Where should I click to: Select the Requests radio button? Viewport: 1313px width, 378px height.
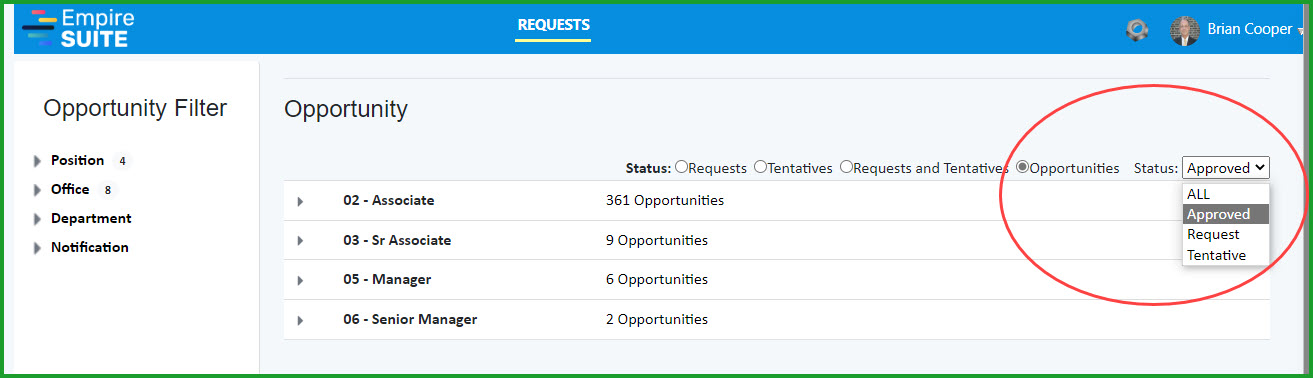[x=682, y=167]
